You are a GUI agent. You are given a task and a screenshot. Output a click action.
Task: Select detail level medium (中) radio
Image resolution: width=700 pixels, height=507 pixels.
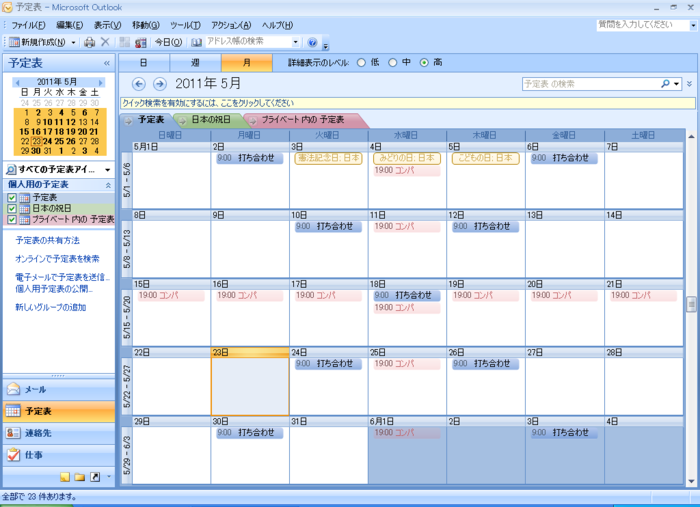pos(392,63)
